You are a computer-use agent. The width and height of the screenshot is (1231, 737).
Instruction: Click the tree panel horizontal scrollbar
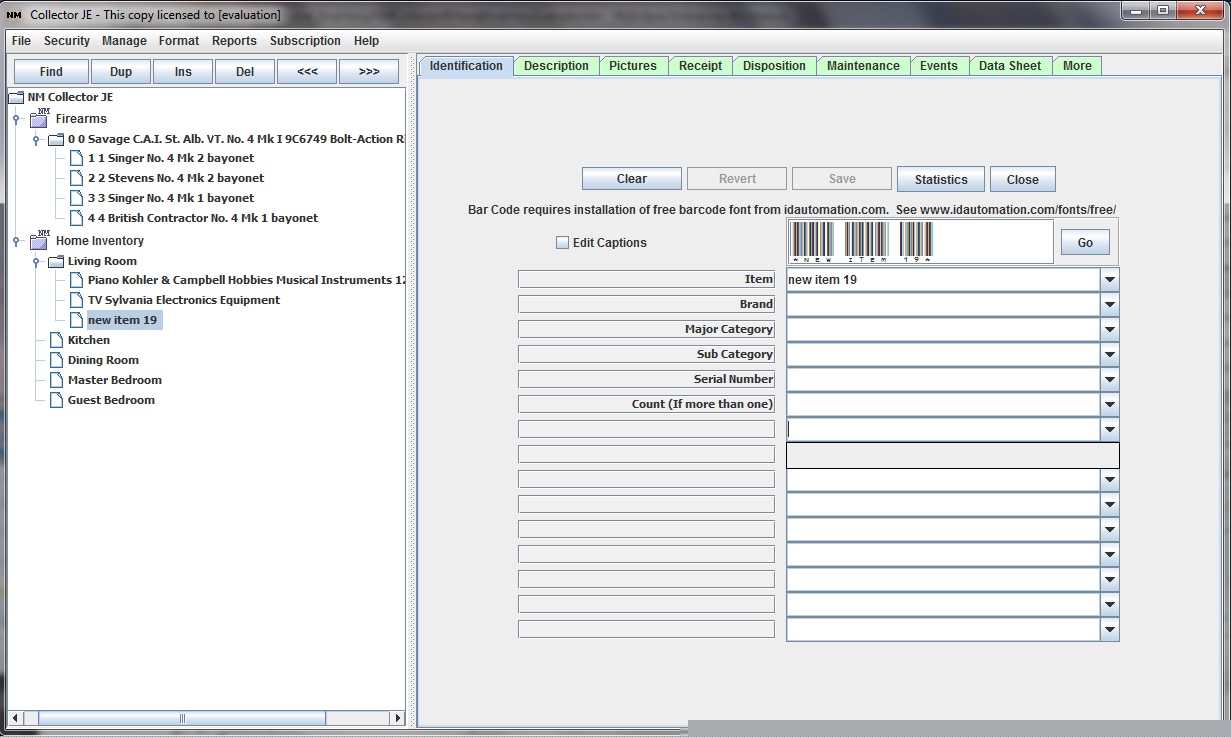click(x=180, y=718)
